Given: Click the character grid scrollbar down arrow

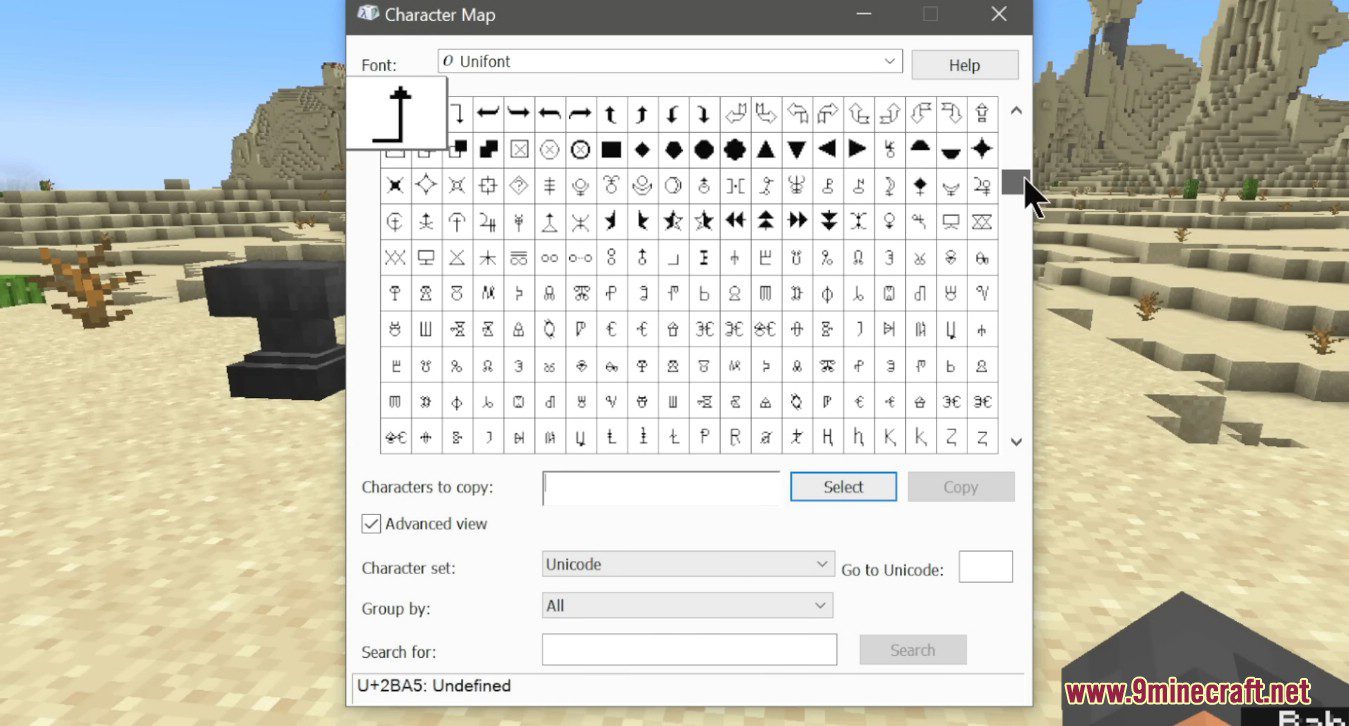Looking at the screenshot, I should [1016, 441].
